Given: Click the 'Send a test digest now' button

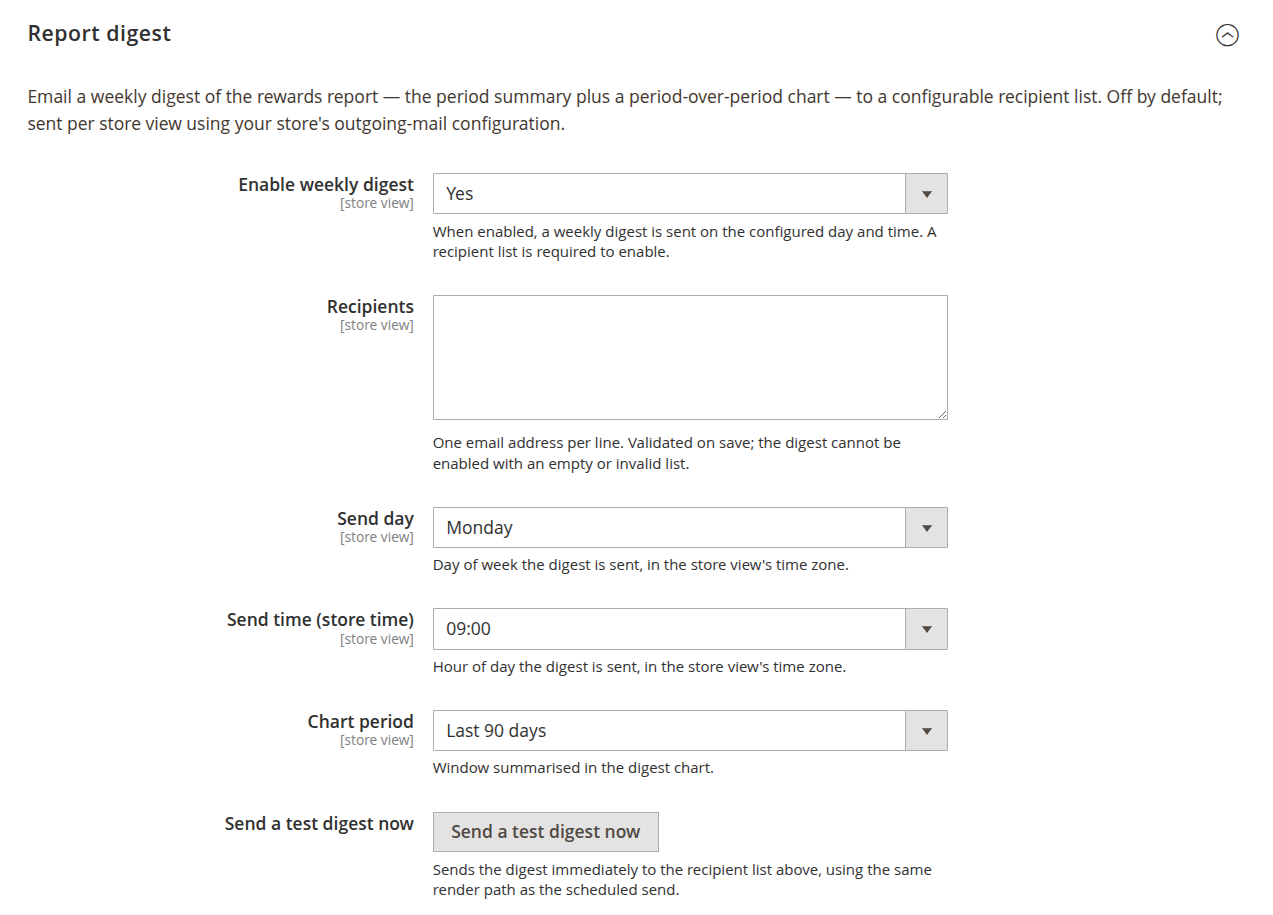Looking at the screenshot, I should (546, 832).
